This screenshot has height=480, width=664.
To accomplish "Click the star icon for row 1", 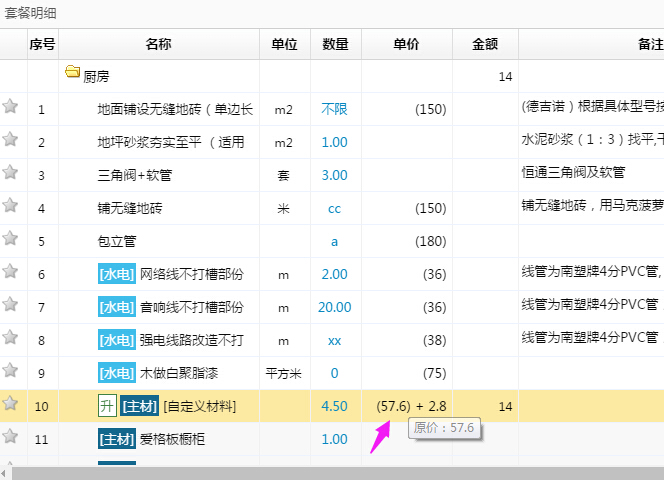I will click(11, 107).
